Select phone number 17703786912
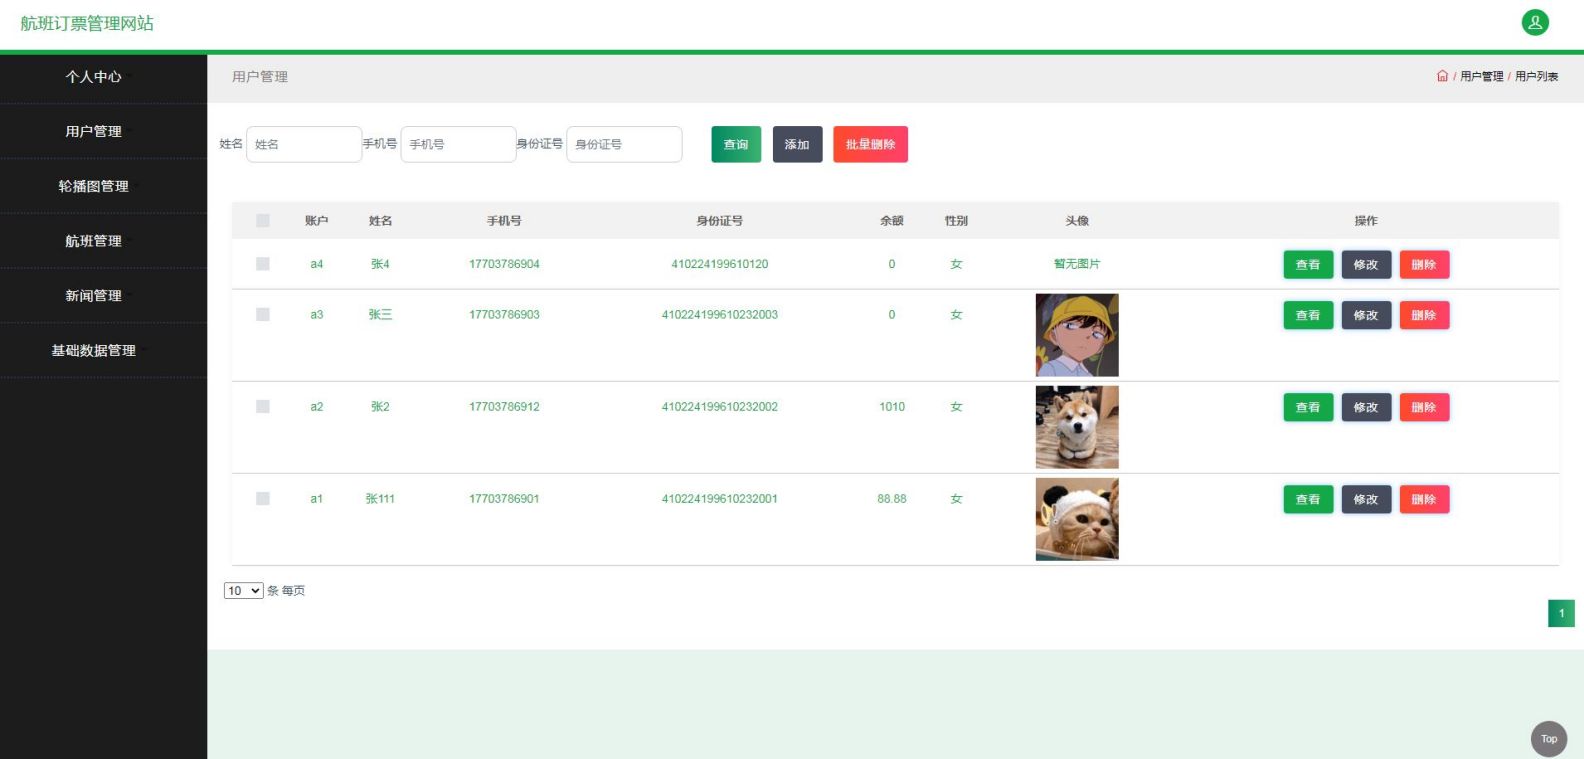This screenshot has width=1584, height=759. coord(504,406)
